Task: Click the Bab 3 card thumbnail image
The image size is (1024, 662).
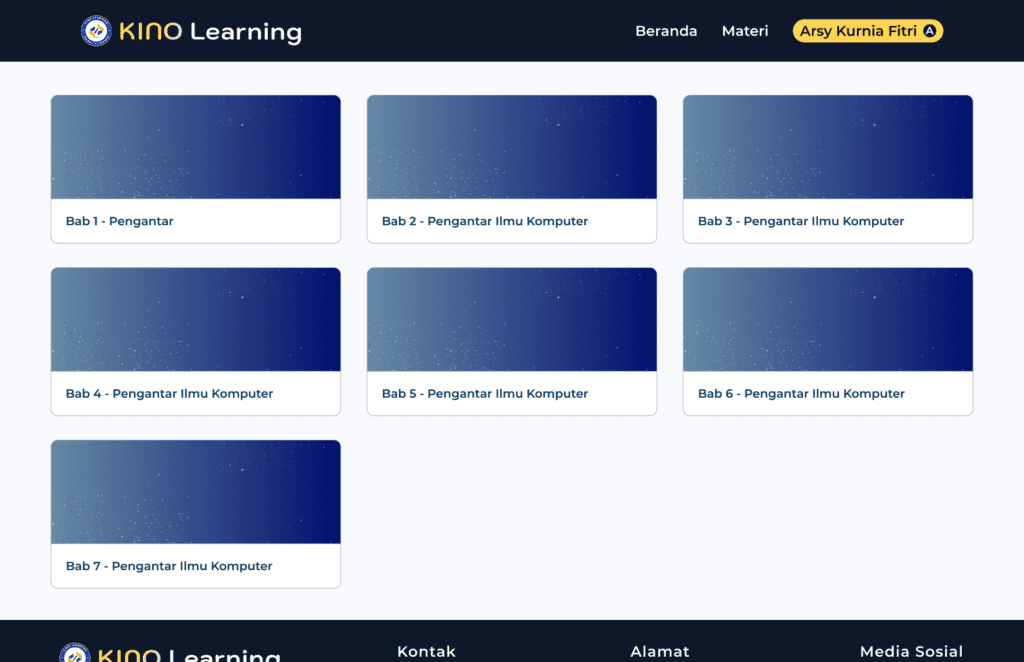Action: tap(828, 147)
